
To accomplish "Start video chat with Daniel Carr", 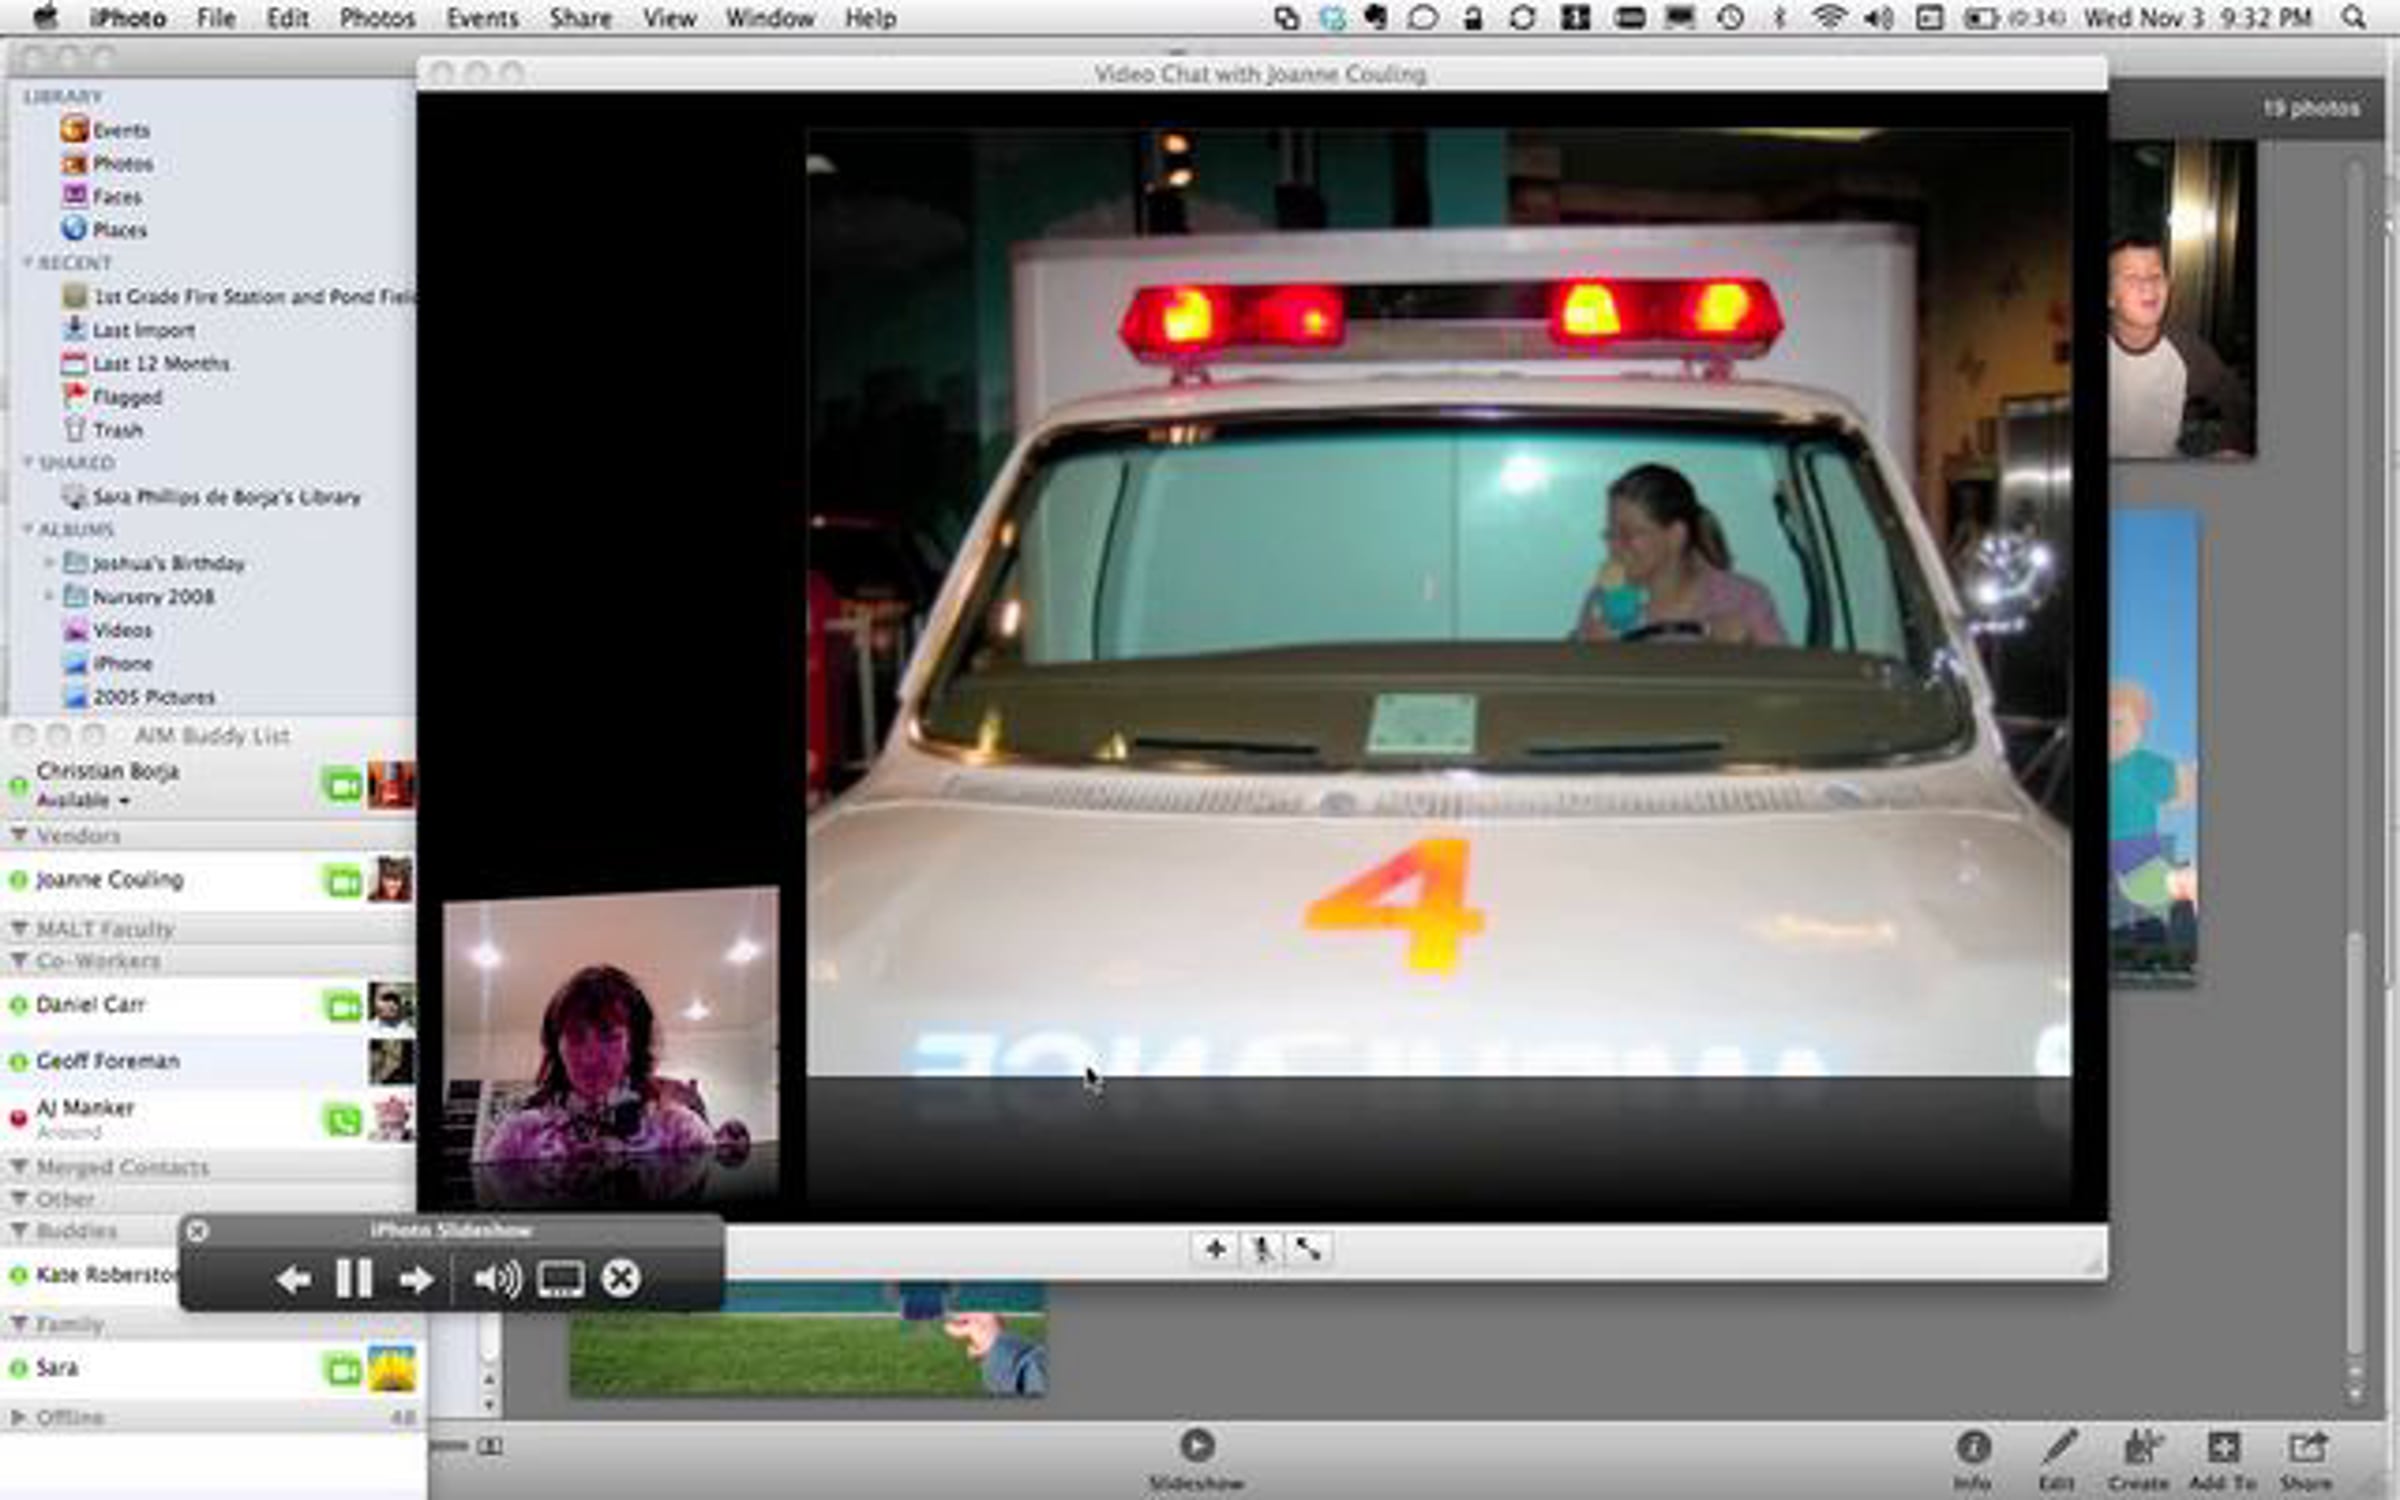I will click(x=342, y=1006).
